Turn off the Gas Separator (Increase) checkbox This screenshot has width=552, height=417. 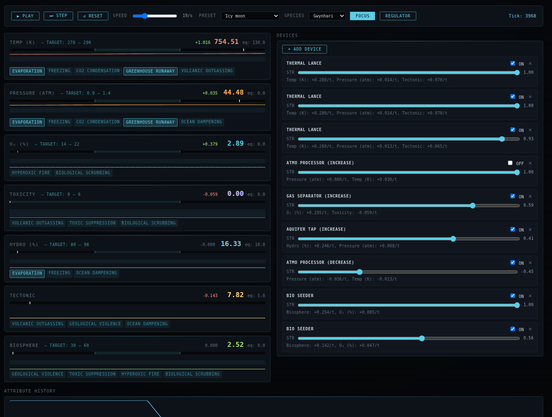[513, 196]
